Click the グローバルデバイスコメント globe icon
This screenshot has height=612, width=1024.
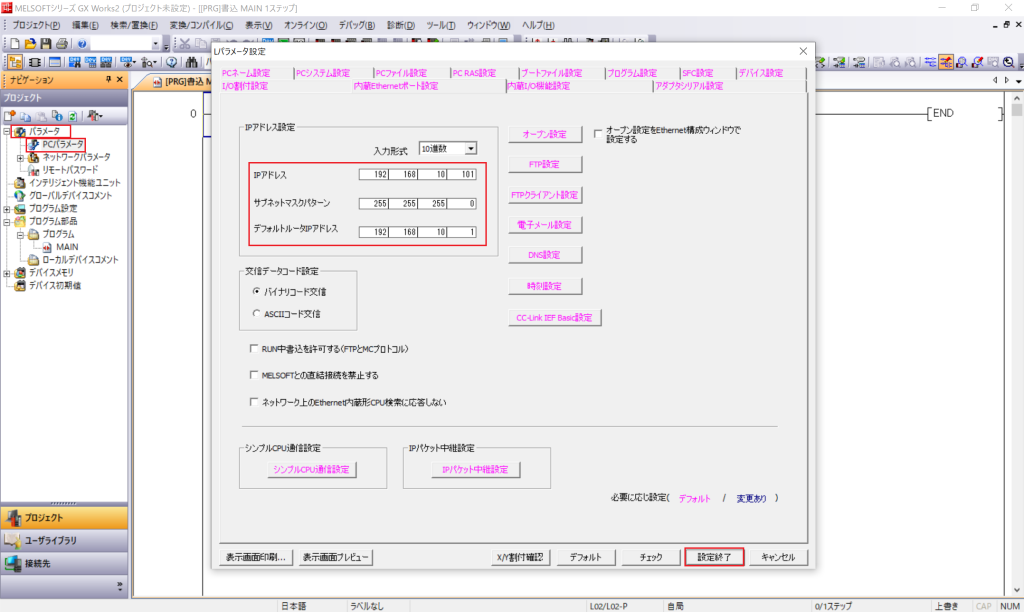click(x=20, y=196)
